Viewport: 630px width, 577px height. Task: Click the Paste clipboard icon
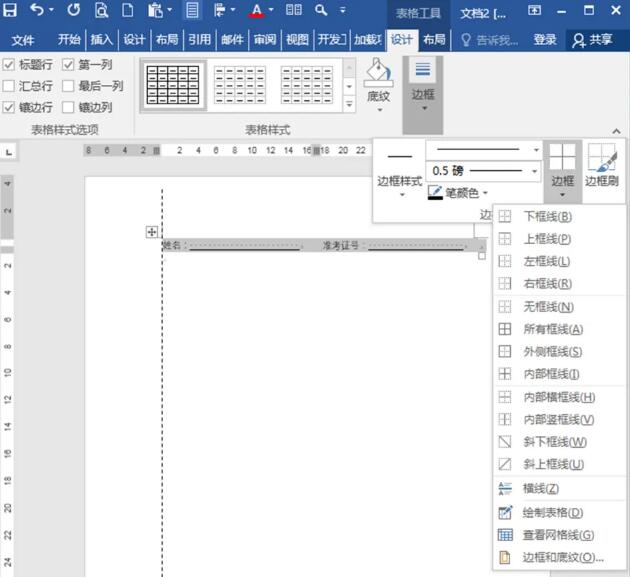[155, 10]
